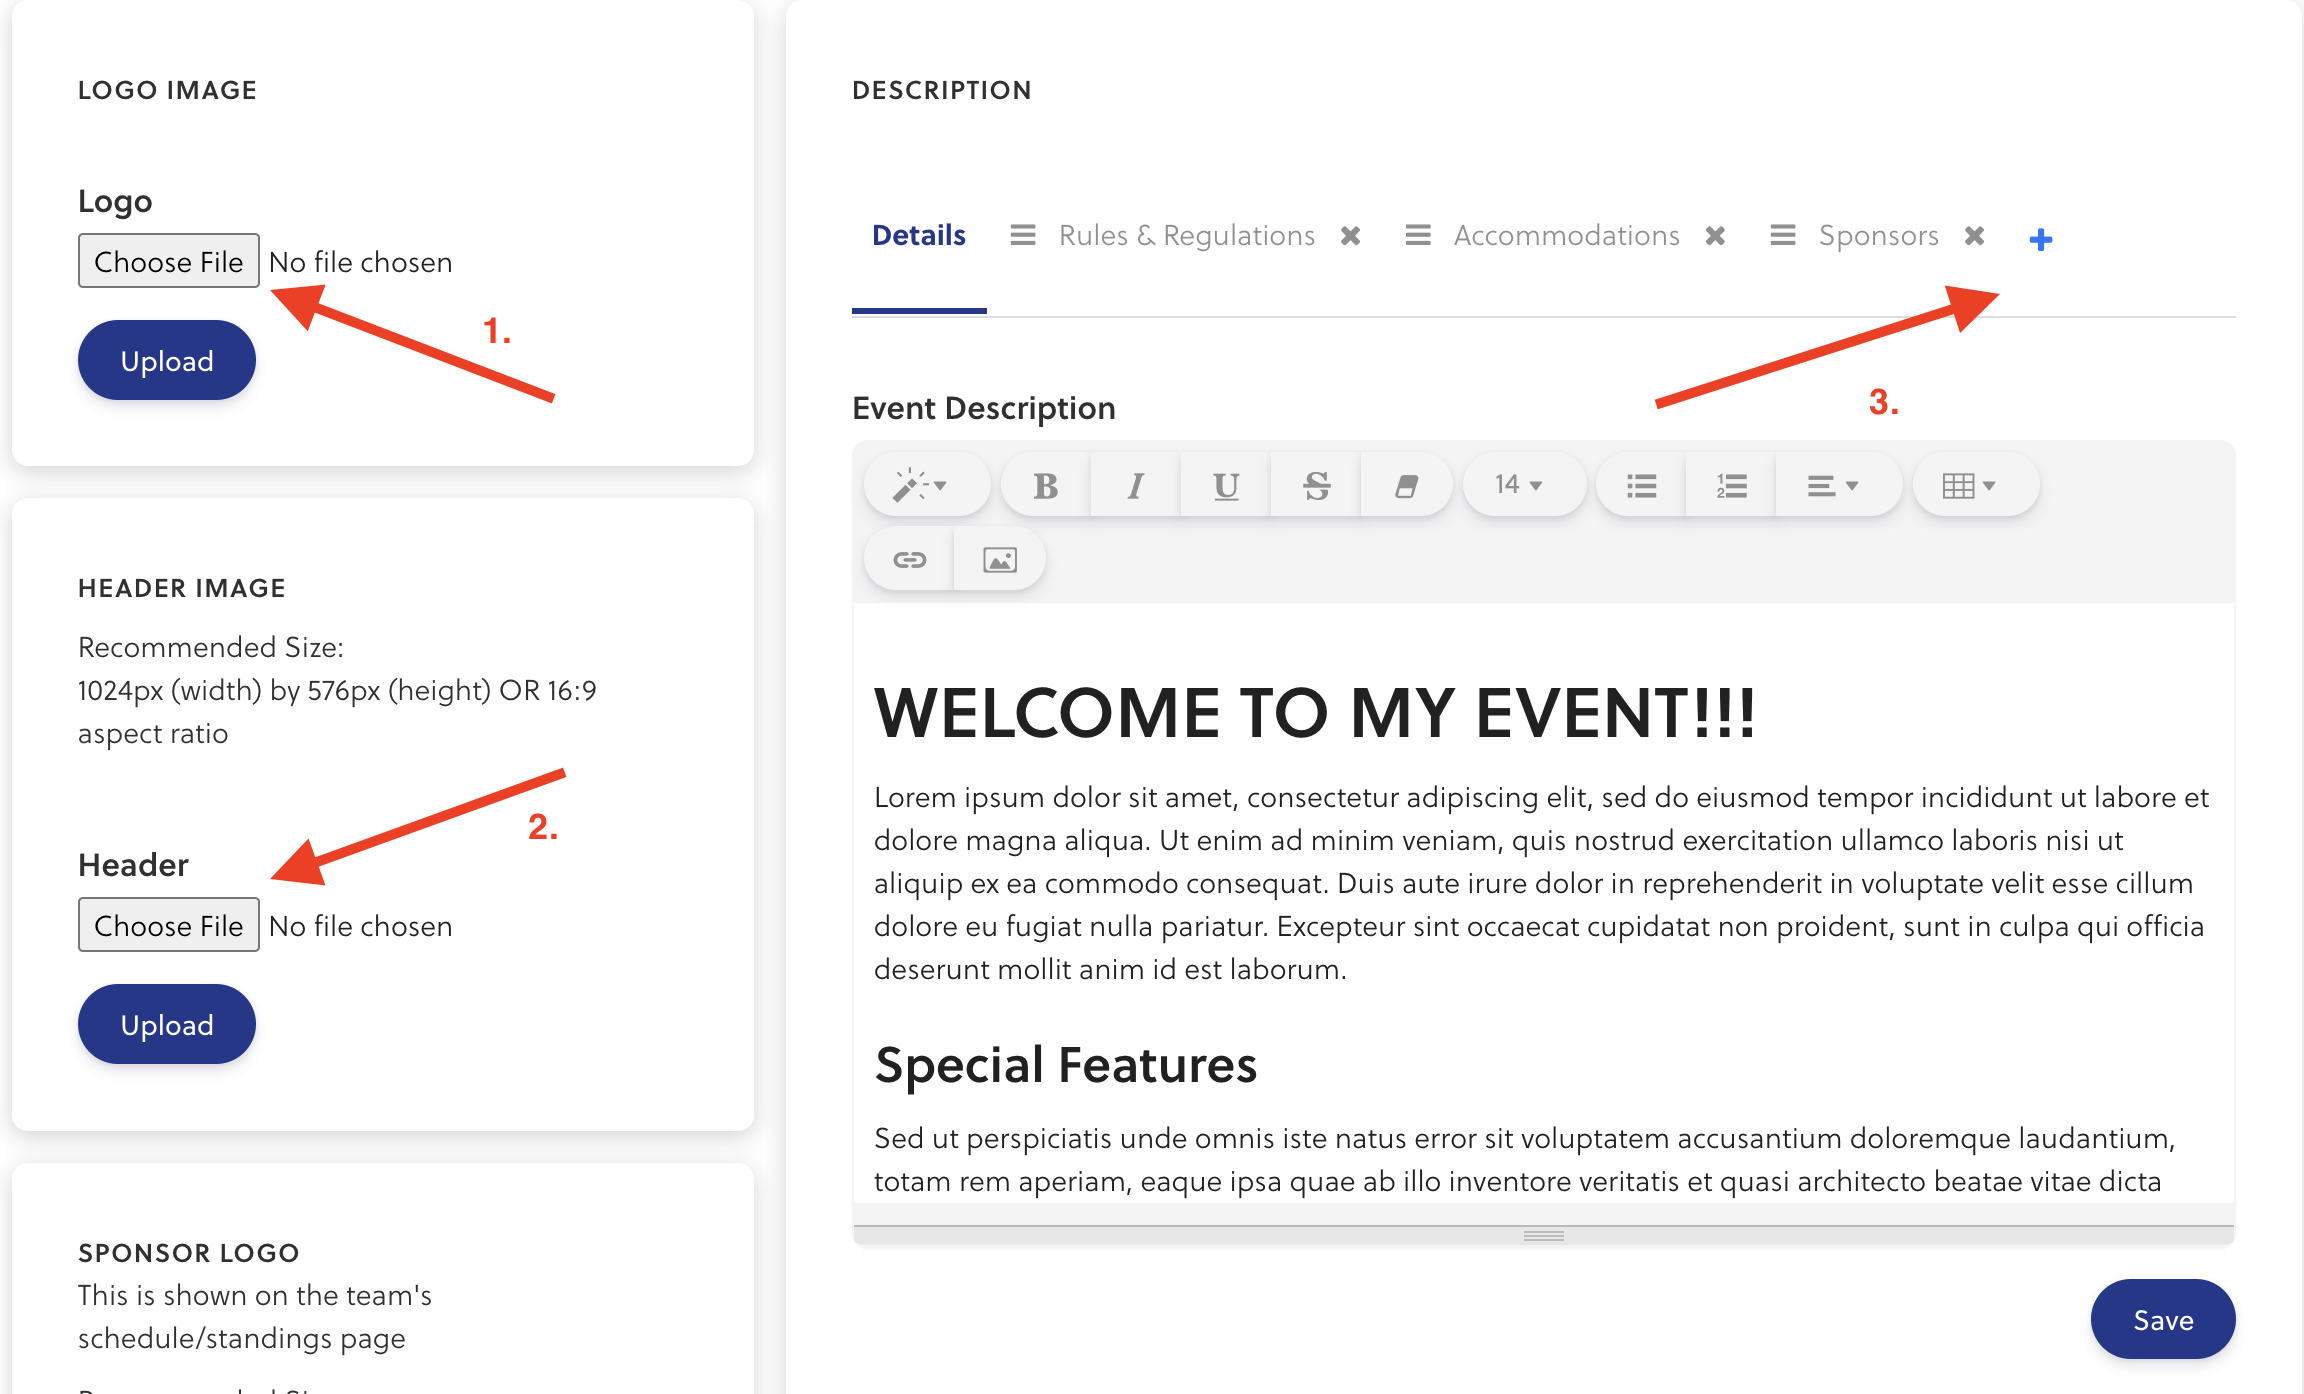Apply italic styling to event text
2304x1394 pixels.
1134,484
